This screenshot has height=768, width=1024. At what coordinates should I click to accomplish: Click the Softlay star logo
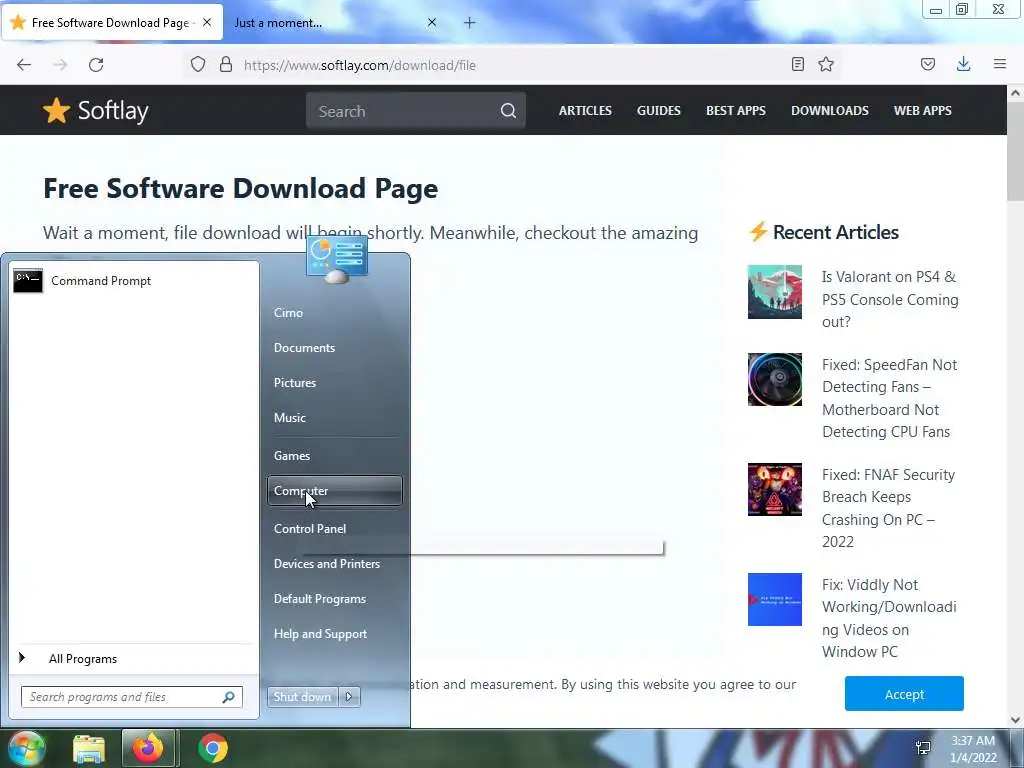coord(56,110)
